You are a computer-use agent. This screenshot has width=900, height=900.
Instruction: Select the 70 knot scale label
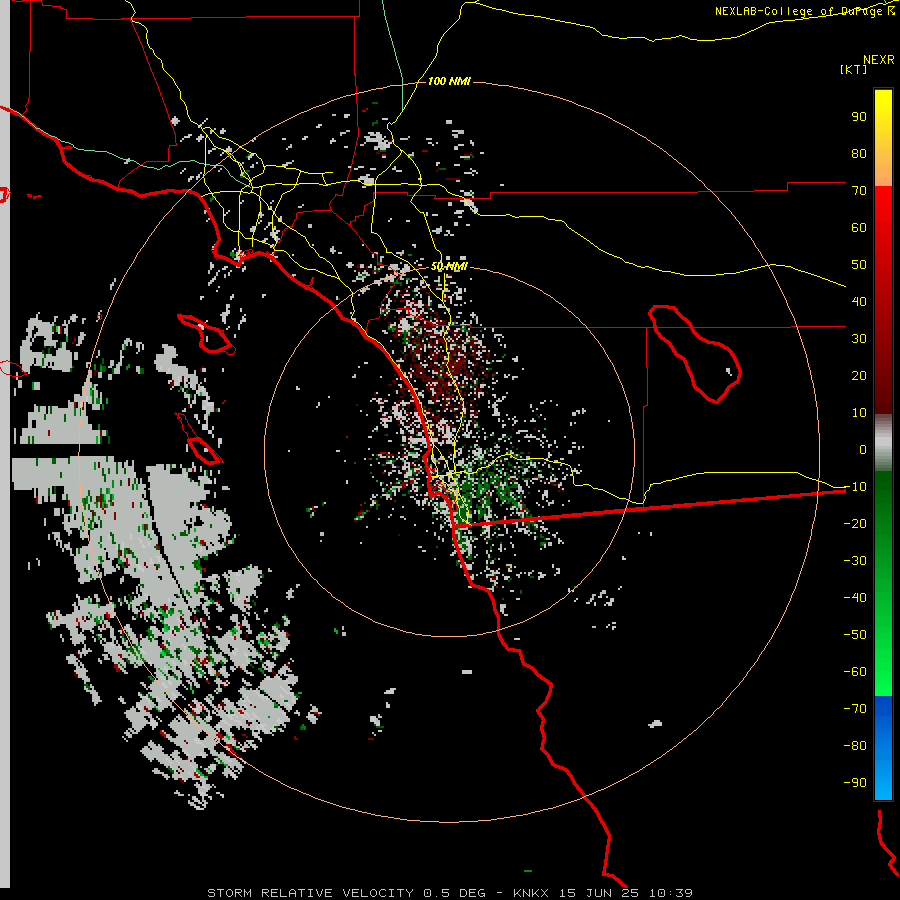(x=859, y=191)
